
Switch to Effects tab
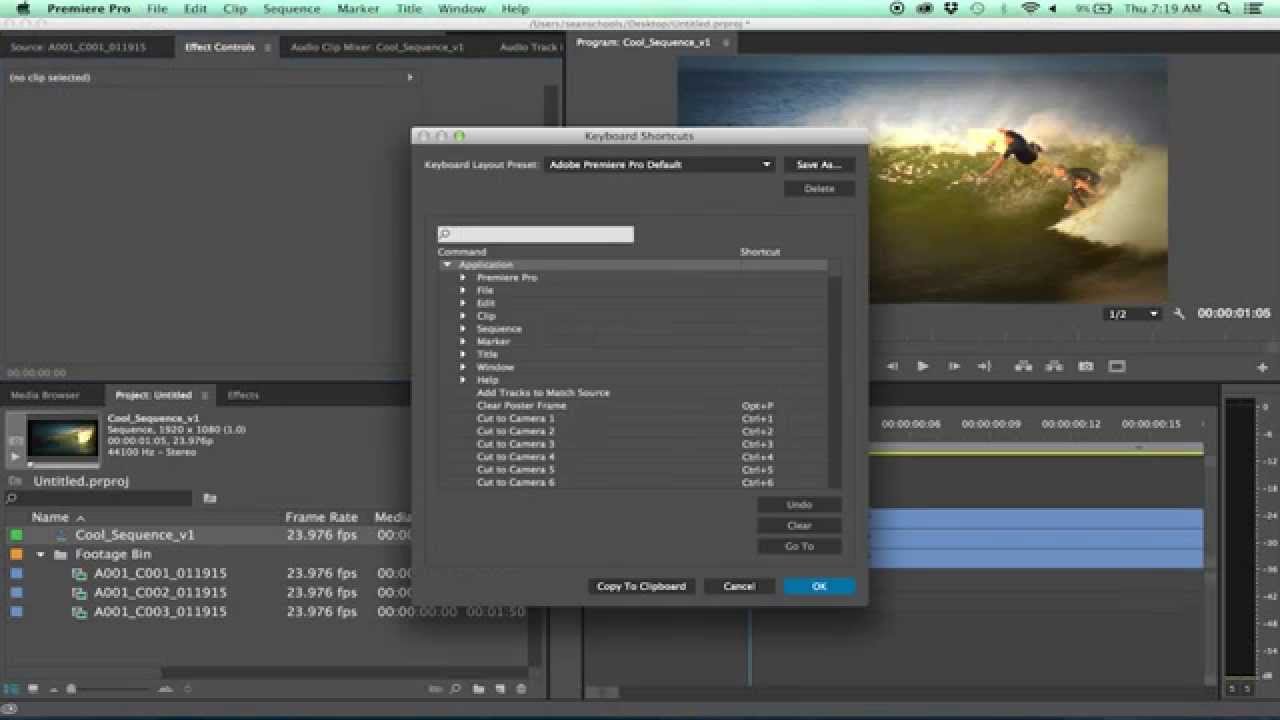click(243, 395)
